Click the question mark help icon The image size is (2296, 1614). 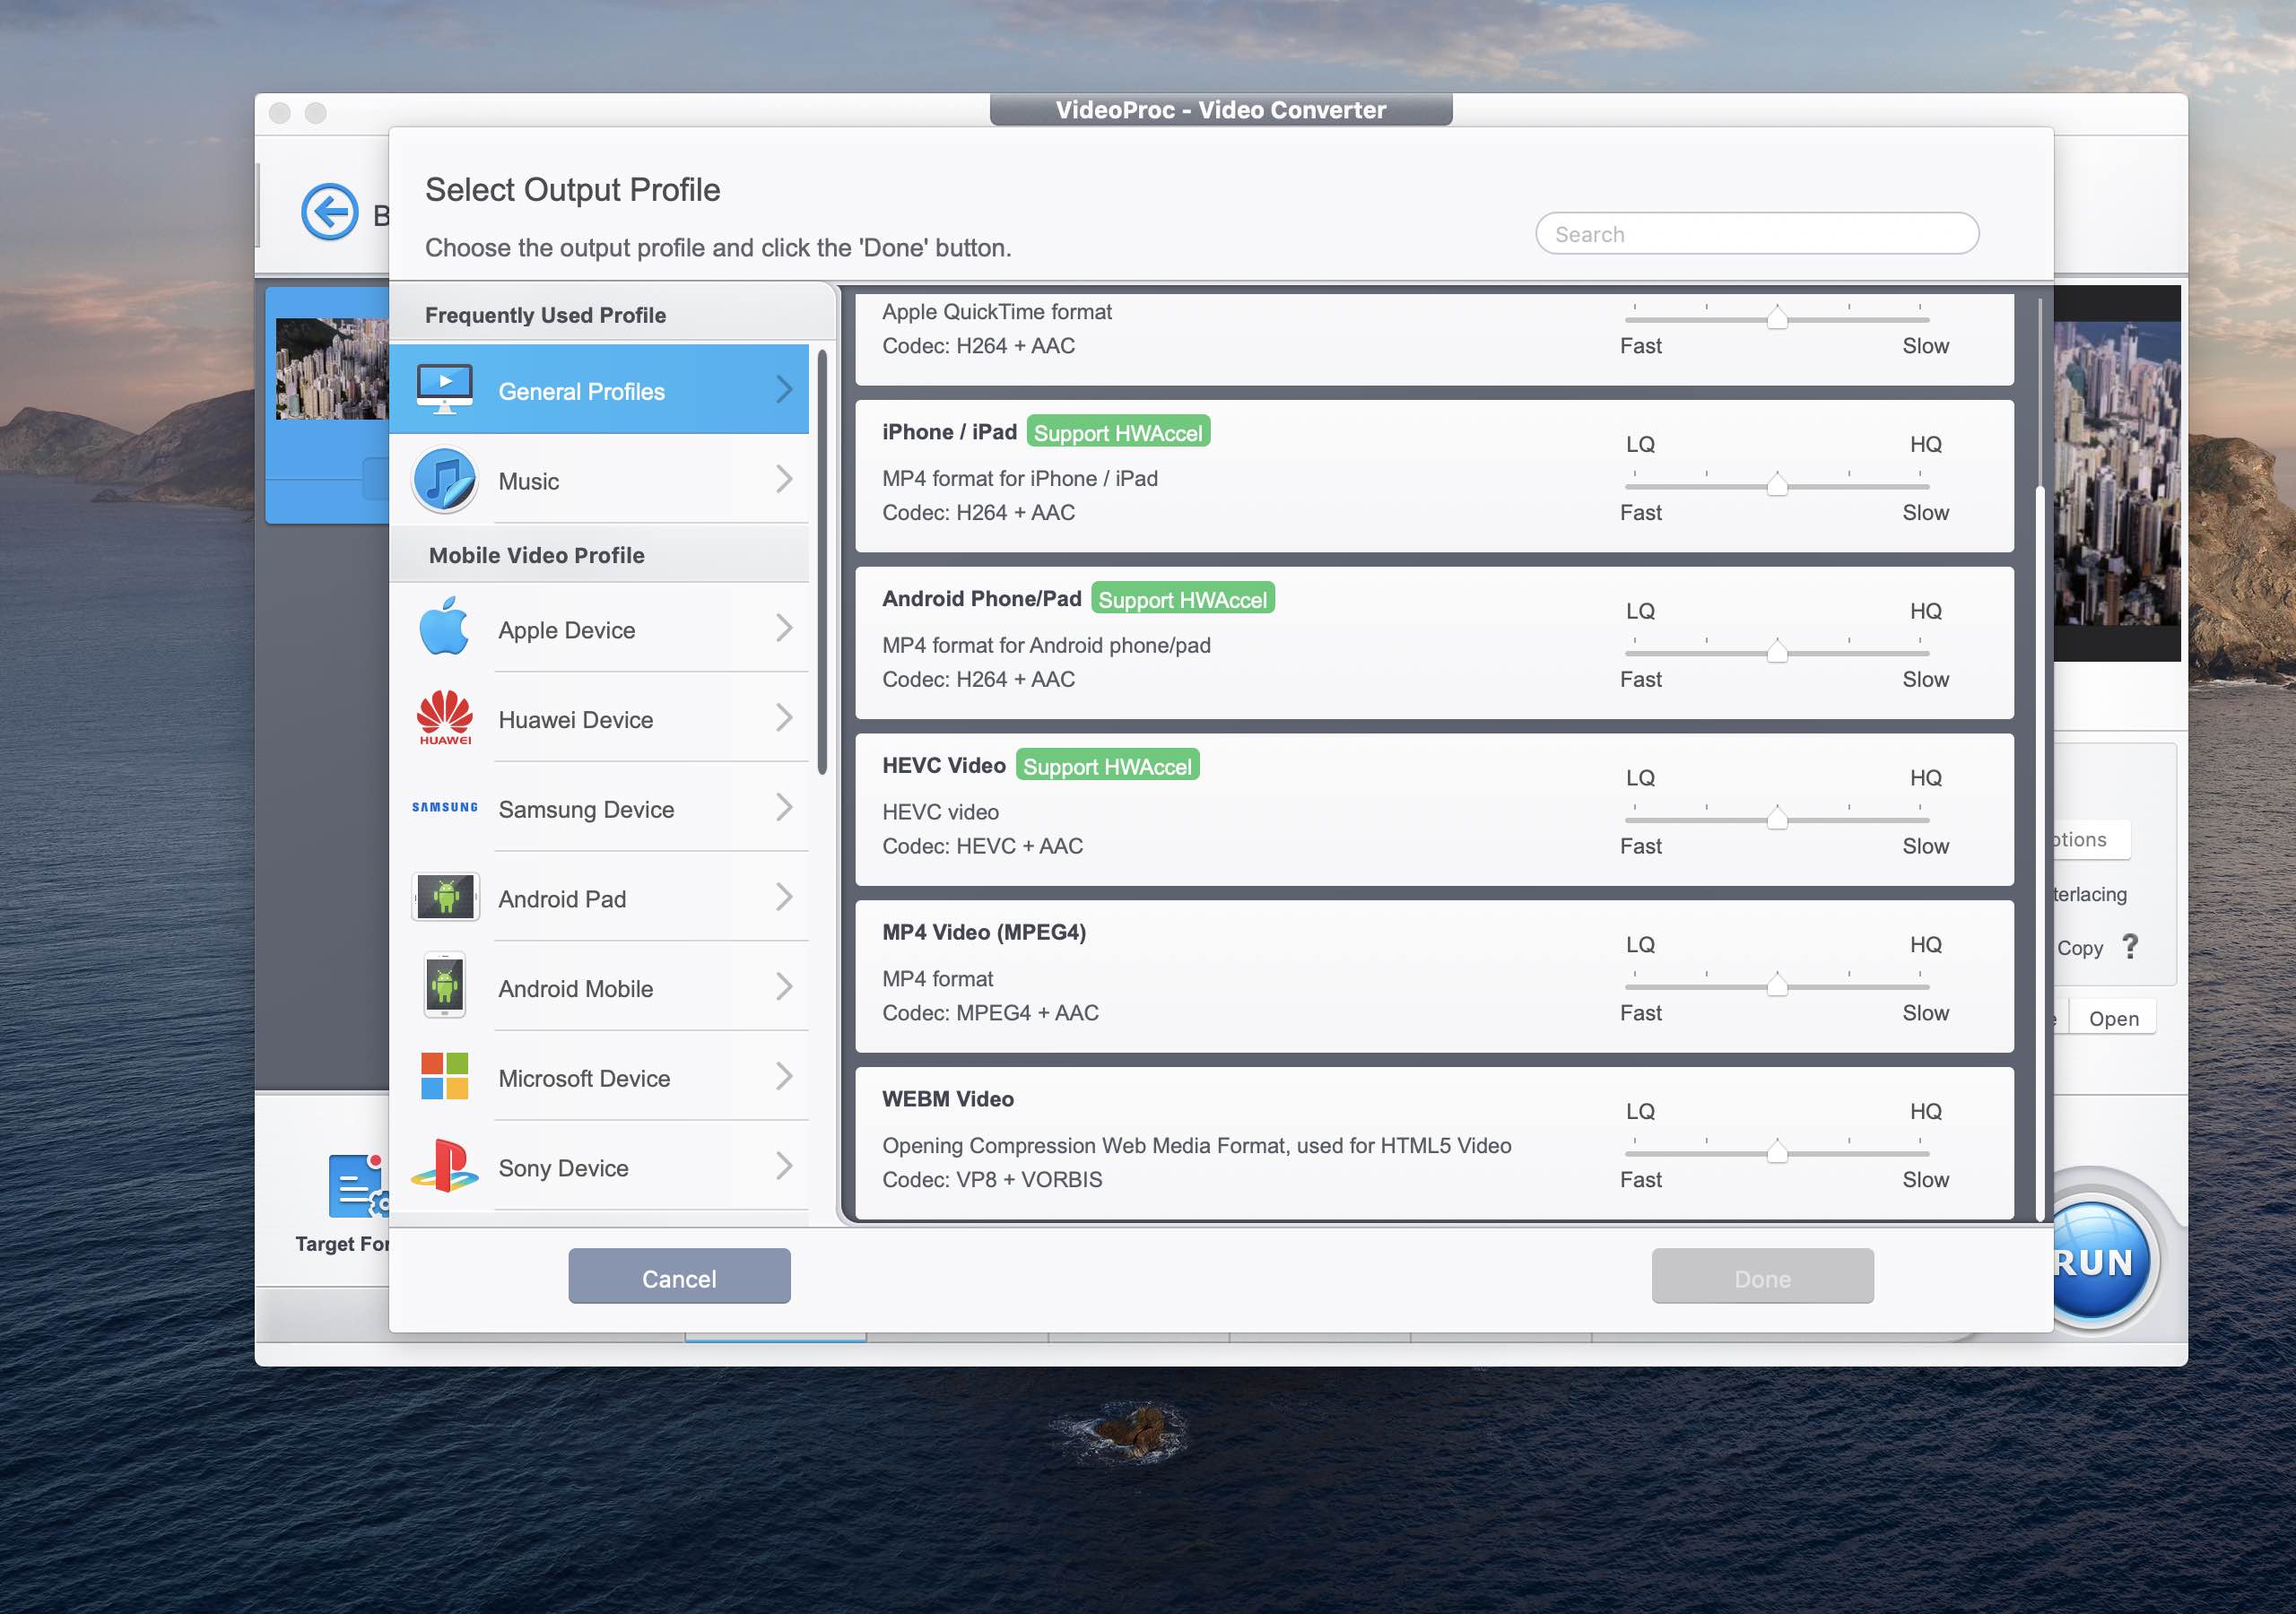click(x=2131, y=946)
